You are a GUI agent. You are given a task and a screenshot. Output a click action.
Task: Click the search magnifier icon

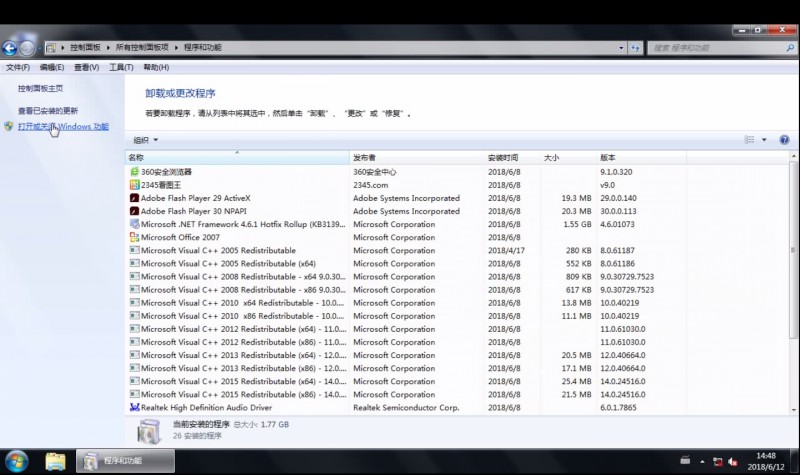click(x=790, y=47)
